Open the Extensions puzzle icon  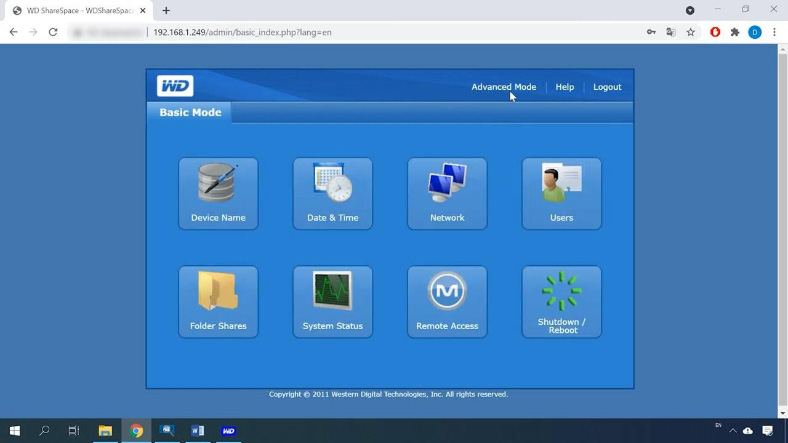(735, 32)
